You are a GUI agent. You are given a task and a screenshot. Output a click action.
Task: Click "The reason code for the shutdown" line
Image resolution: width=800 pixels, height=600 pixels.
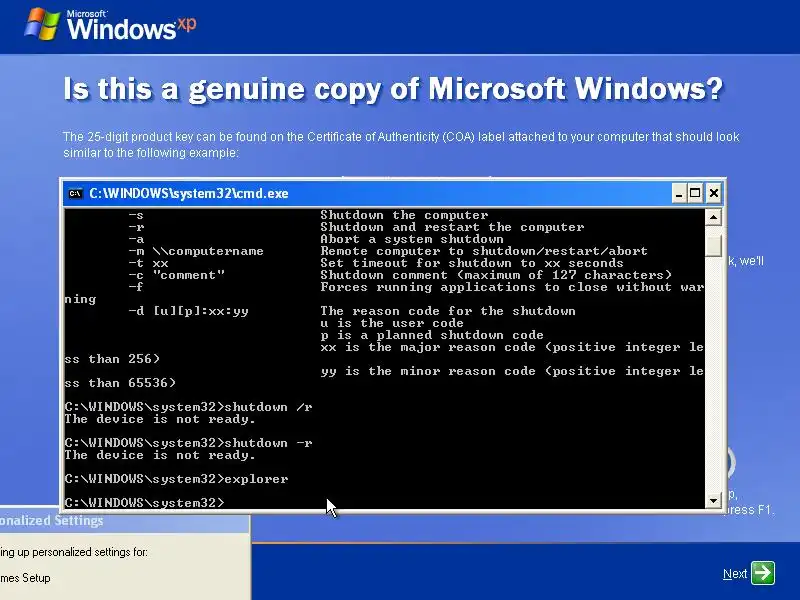coord(447,311)
